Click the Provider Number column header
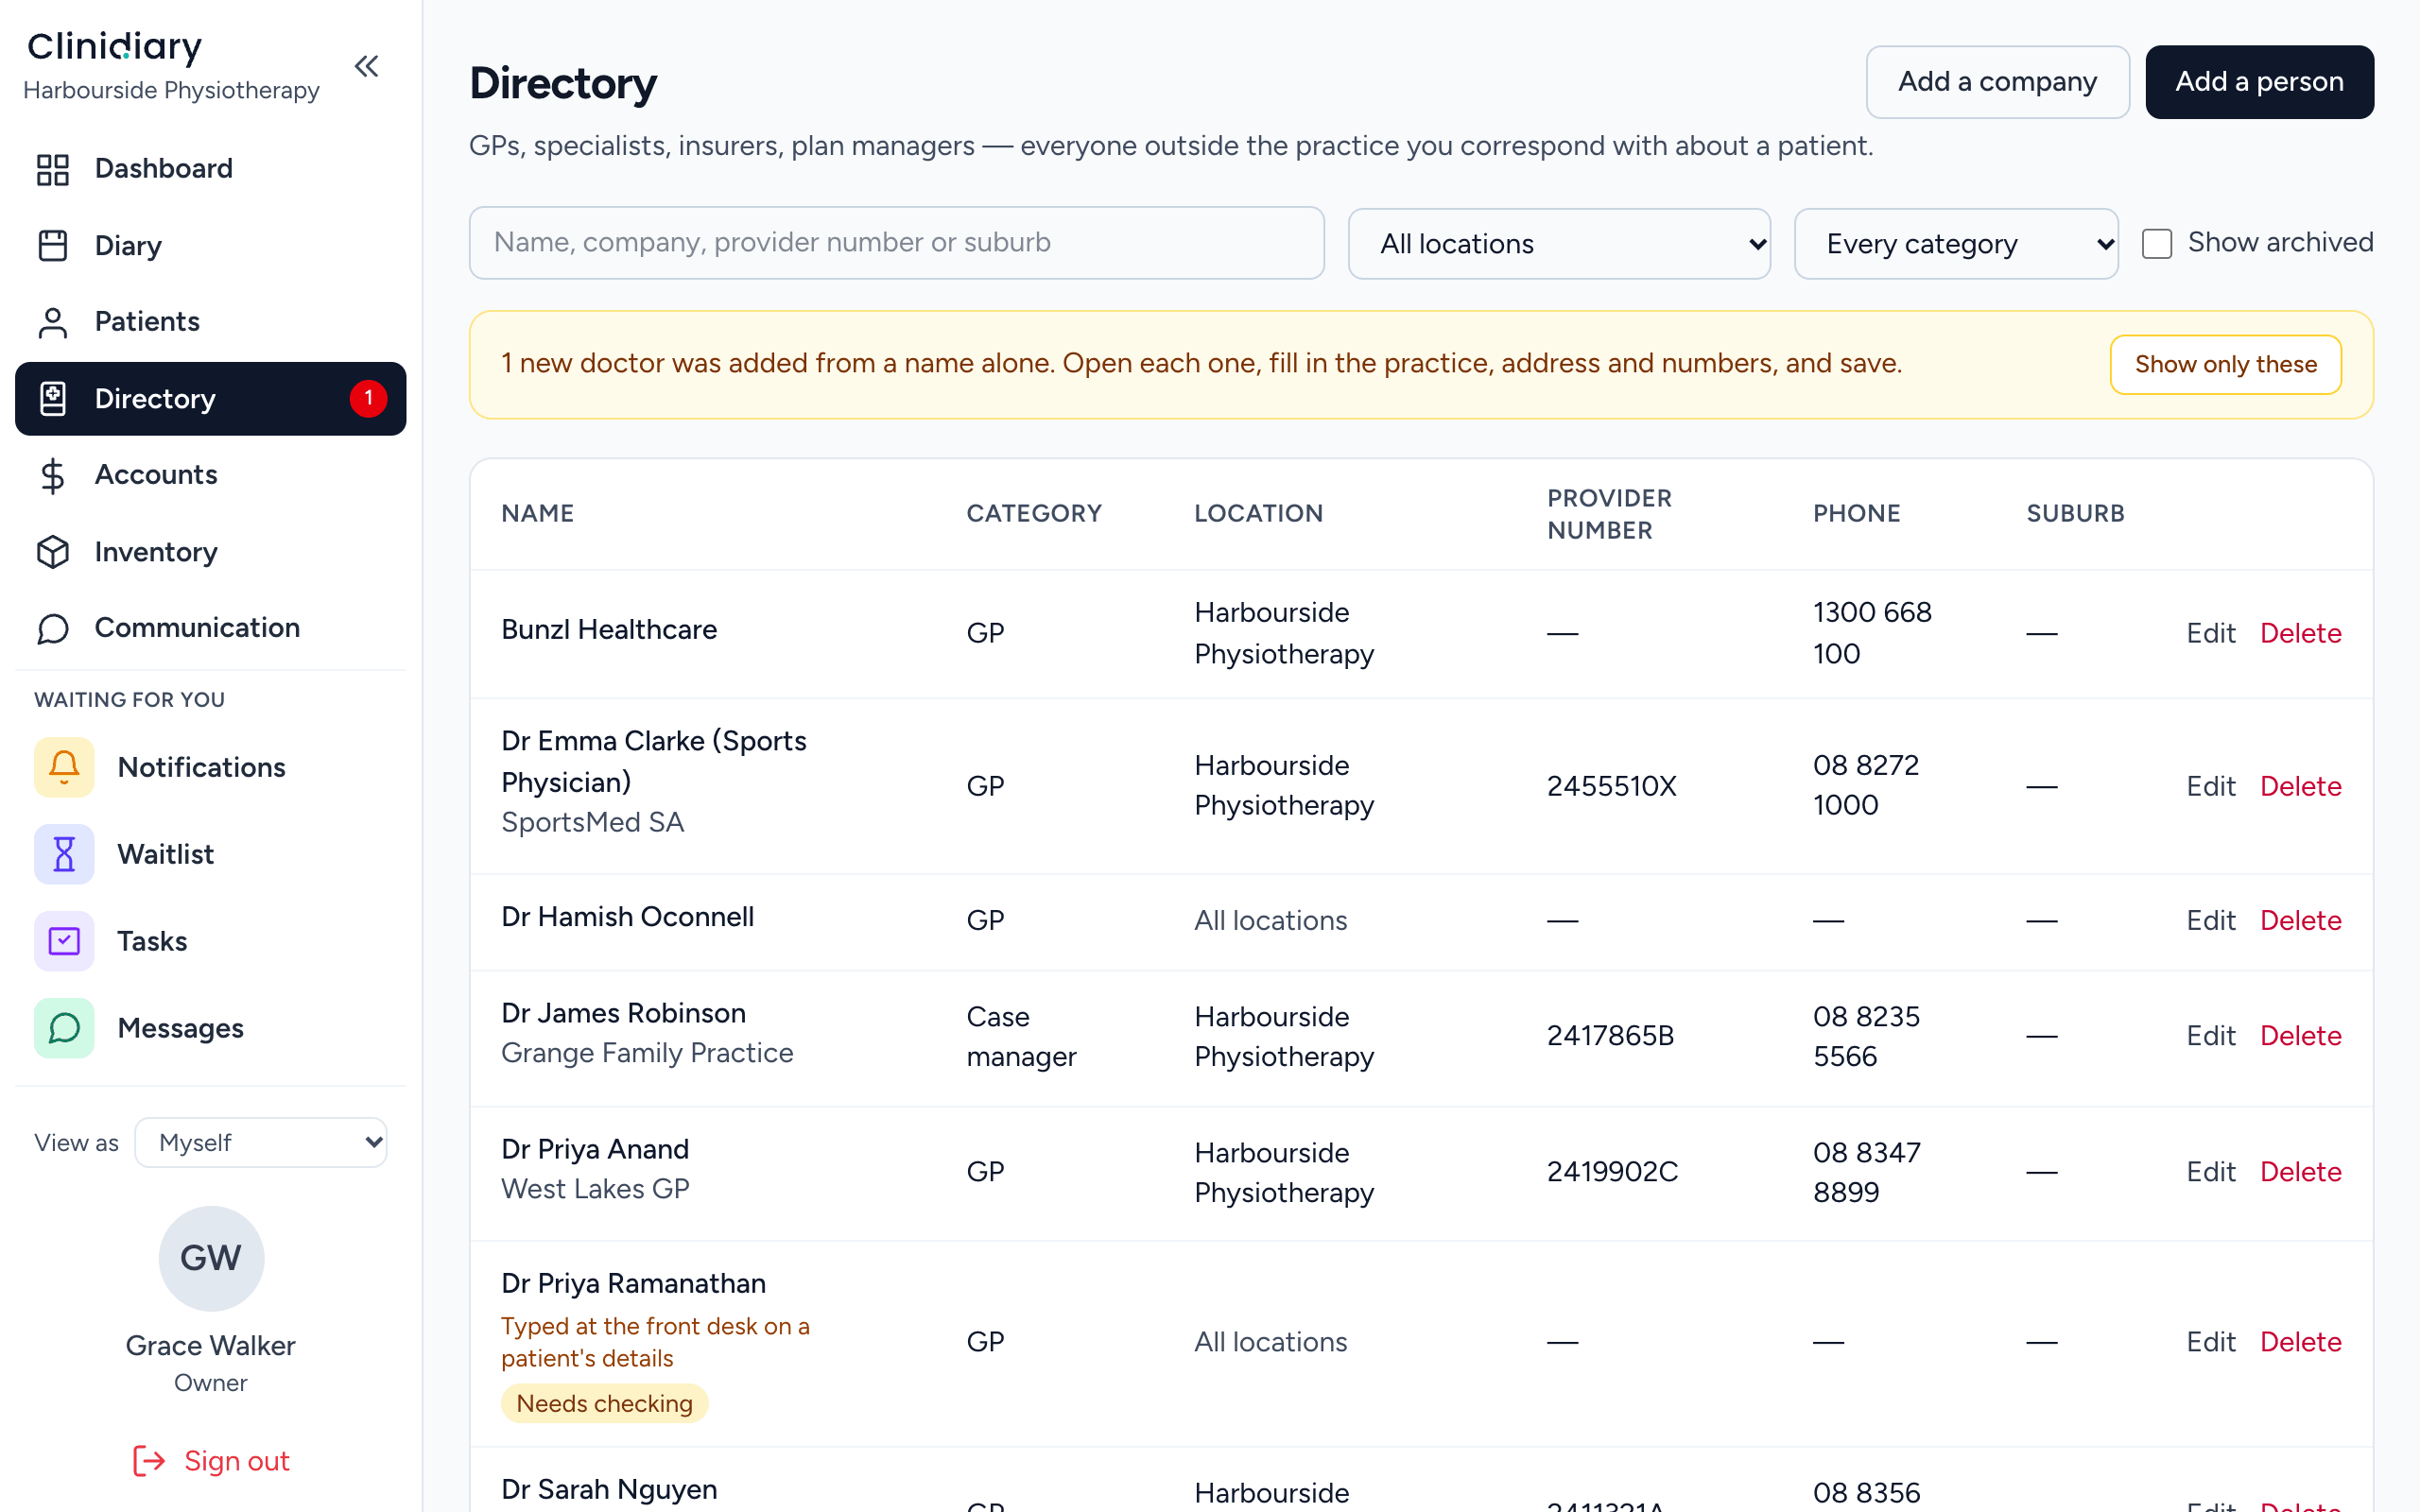This screenshot has height=1512, width=2420. point(1609,514)
